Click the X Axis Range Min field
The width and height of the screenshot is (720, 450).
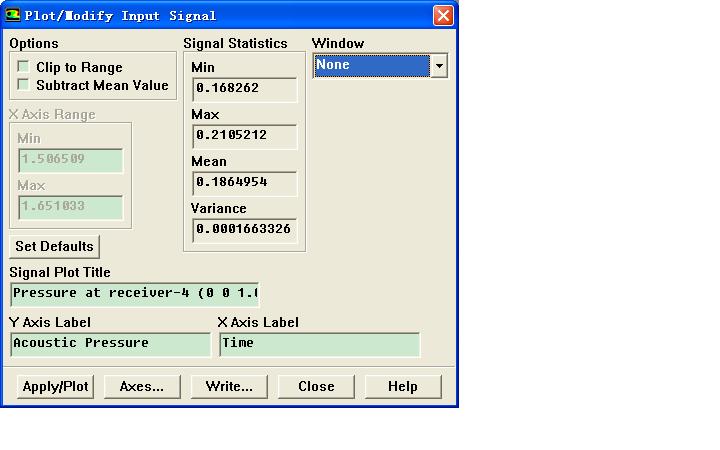(70, 160)
